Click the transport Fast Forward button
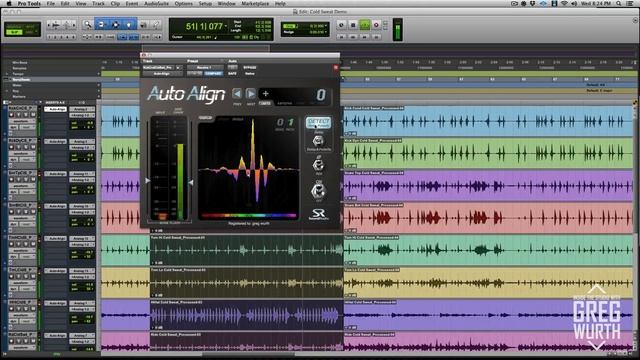The height and width of the screenshot is (360, 640). pyautogui.click(x=364, y=37)
